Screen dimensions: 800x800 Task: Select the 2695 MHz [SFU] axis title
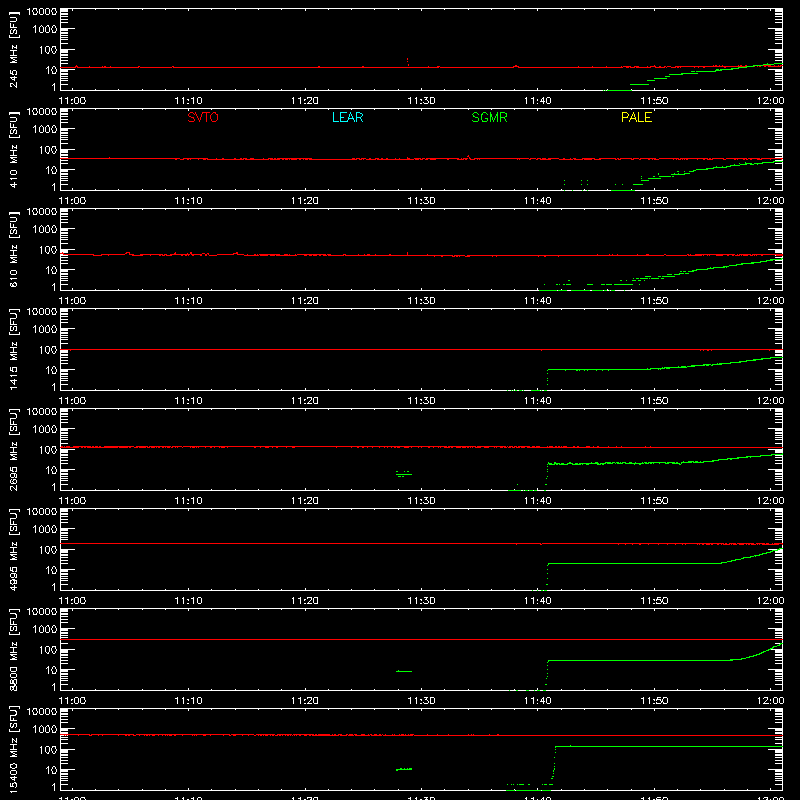click(x=14, y=449)
